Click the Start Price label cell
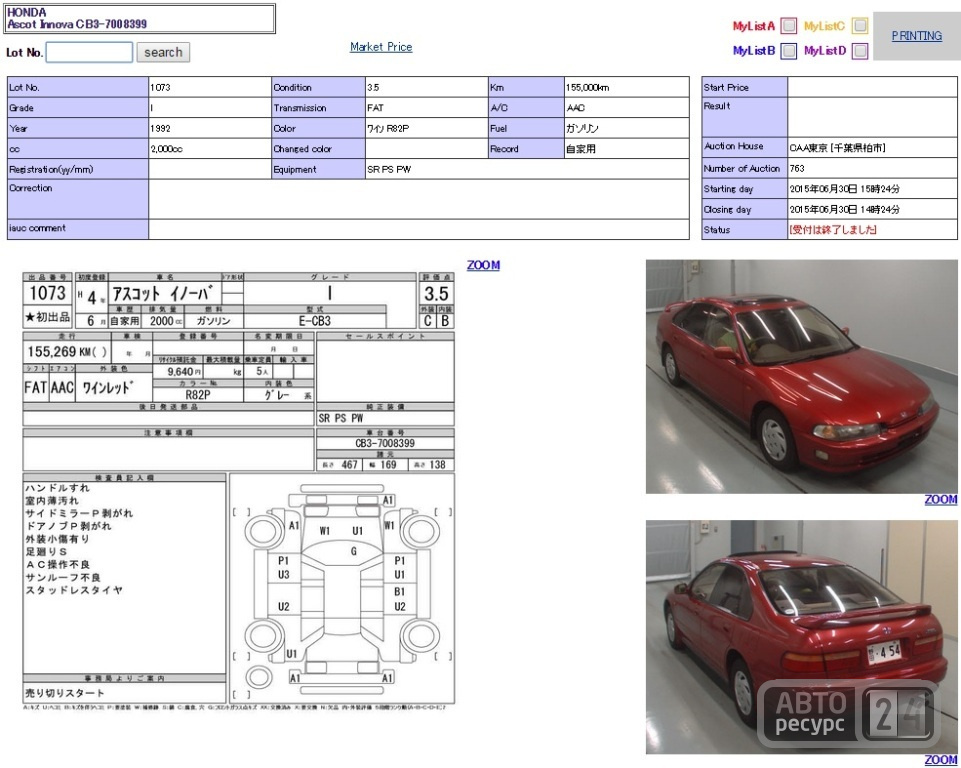The height and width of the screenshot is (768, 961). pos(744,87)
